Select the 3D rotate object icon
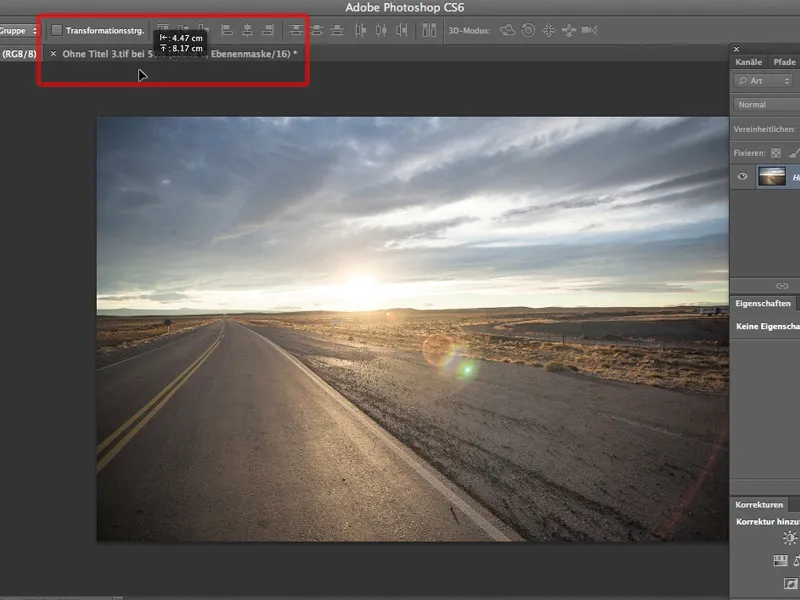Viewport: 800px width, 600px height. (x=507, y=31)
